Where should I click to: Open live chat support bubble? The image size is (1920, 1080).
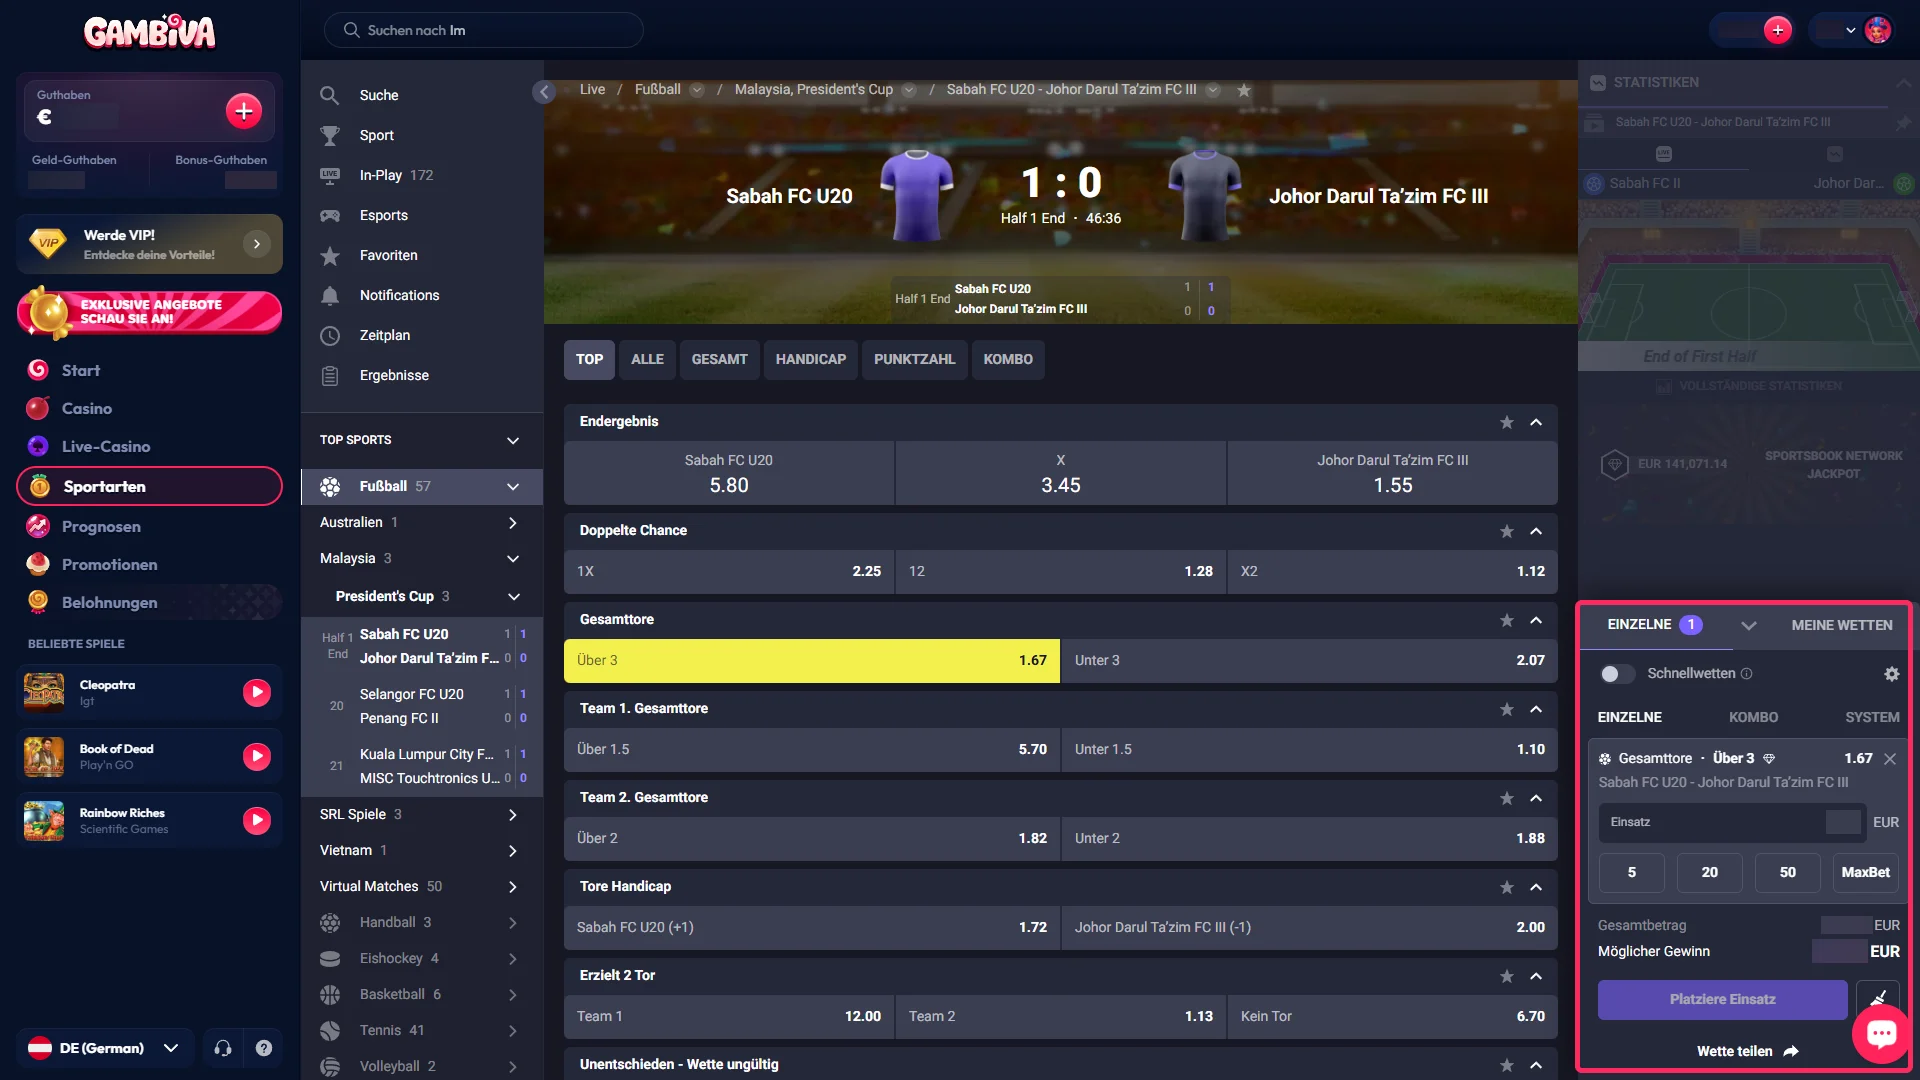[1881, 1033]
